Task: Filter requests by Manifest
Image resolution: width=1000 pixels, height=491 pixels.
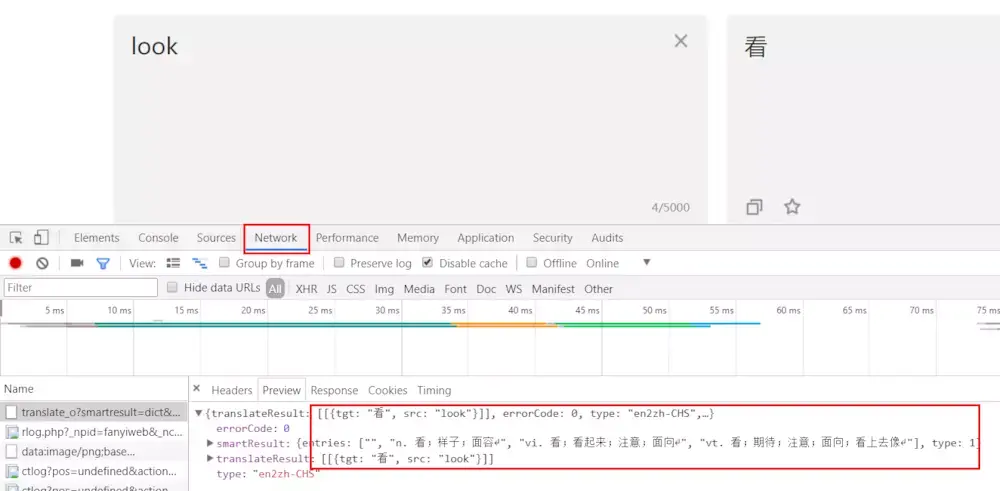Action: click(553, 289)
